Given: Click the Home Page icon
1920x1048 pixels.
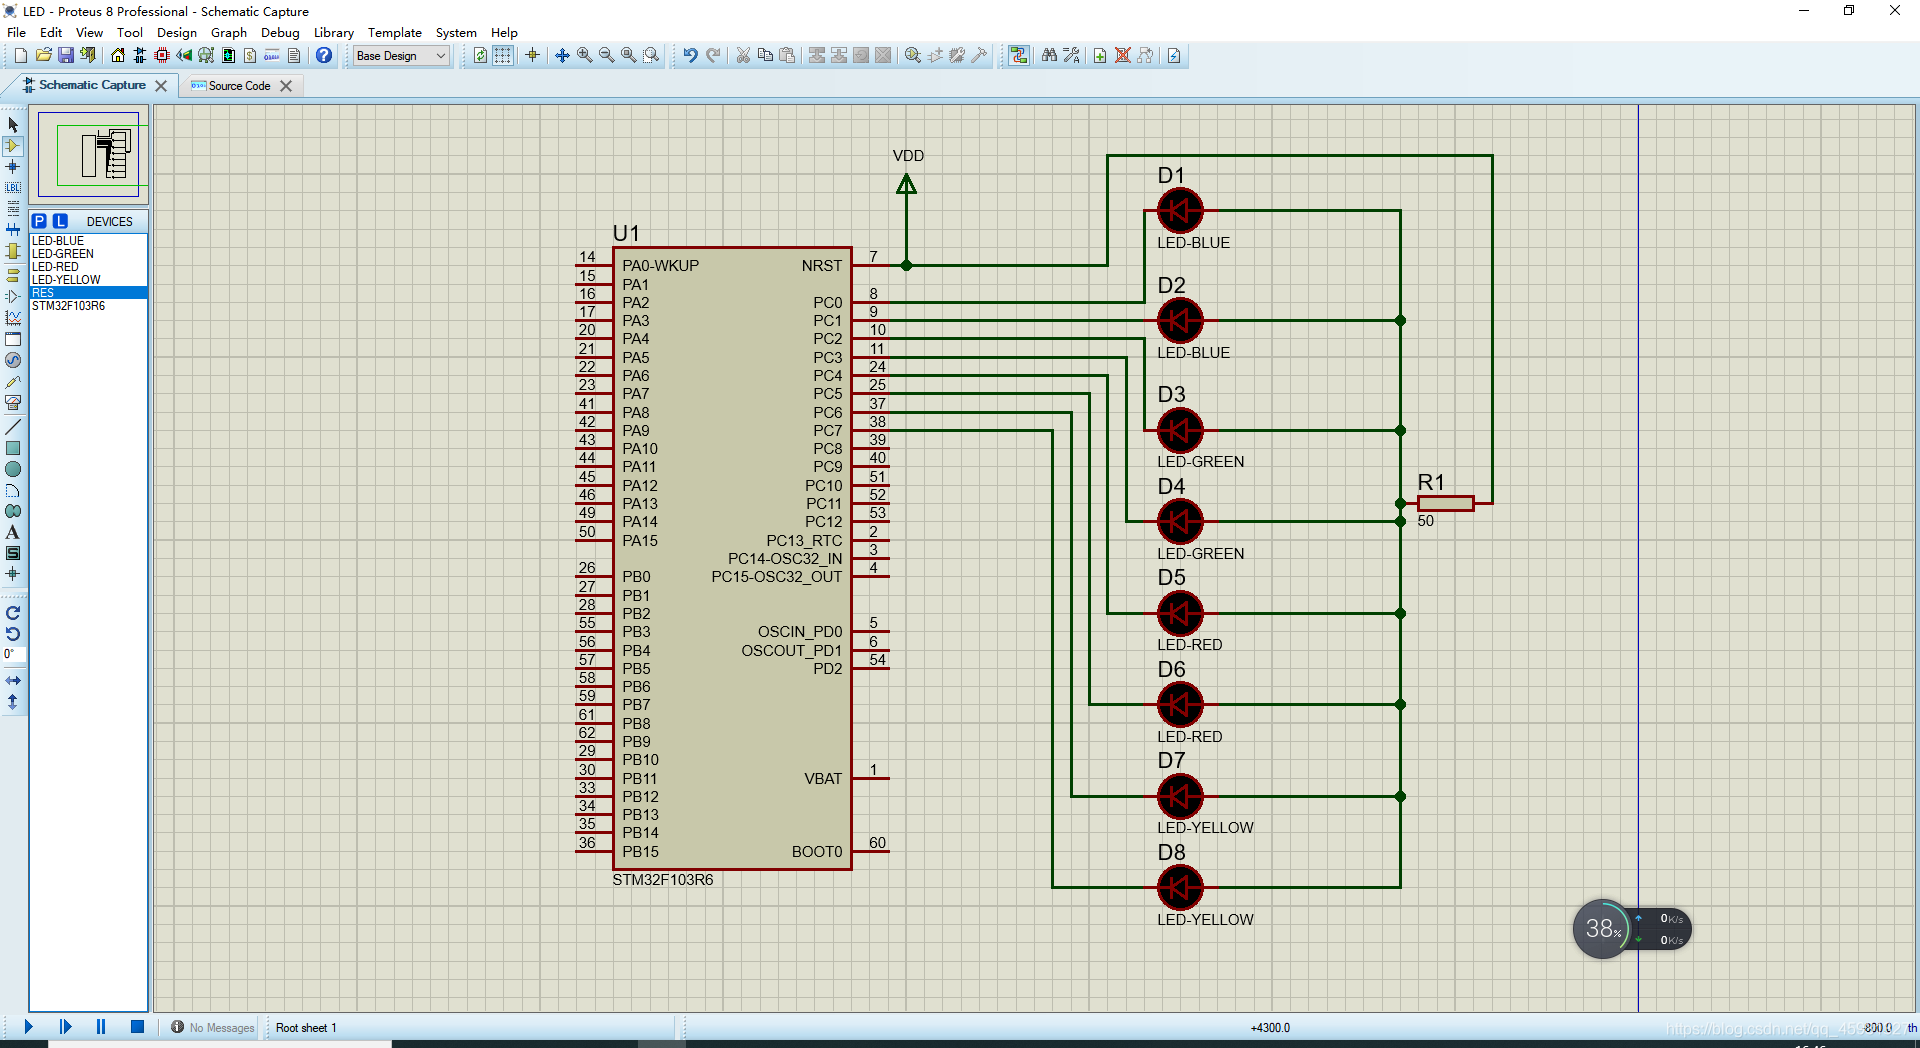Looking at the screenshot, I should [118, 55].
